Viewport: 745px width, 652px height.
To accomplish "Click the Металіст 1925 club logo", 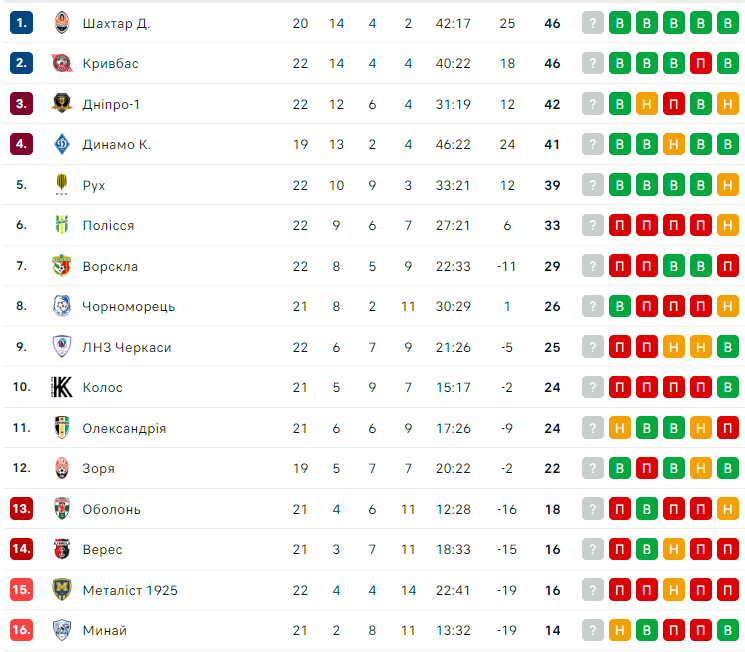I will click(x=62, y=590).
